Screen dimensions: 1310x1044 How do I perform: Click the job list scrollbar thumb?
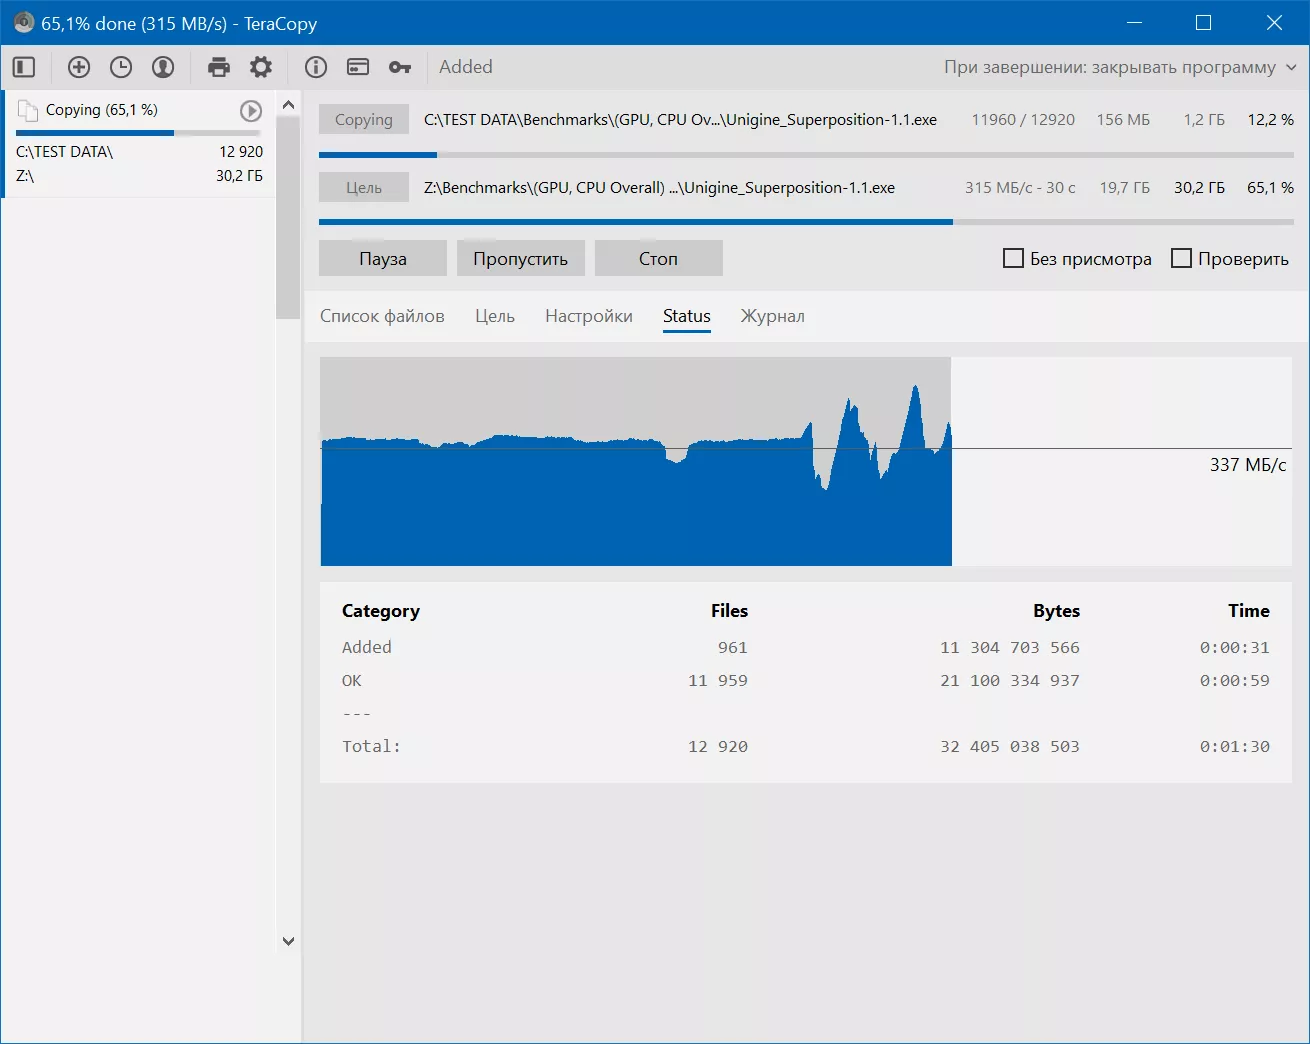(x=288, y=218)
